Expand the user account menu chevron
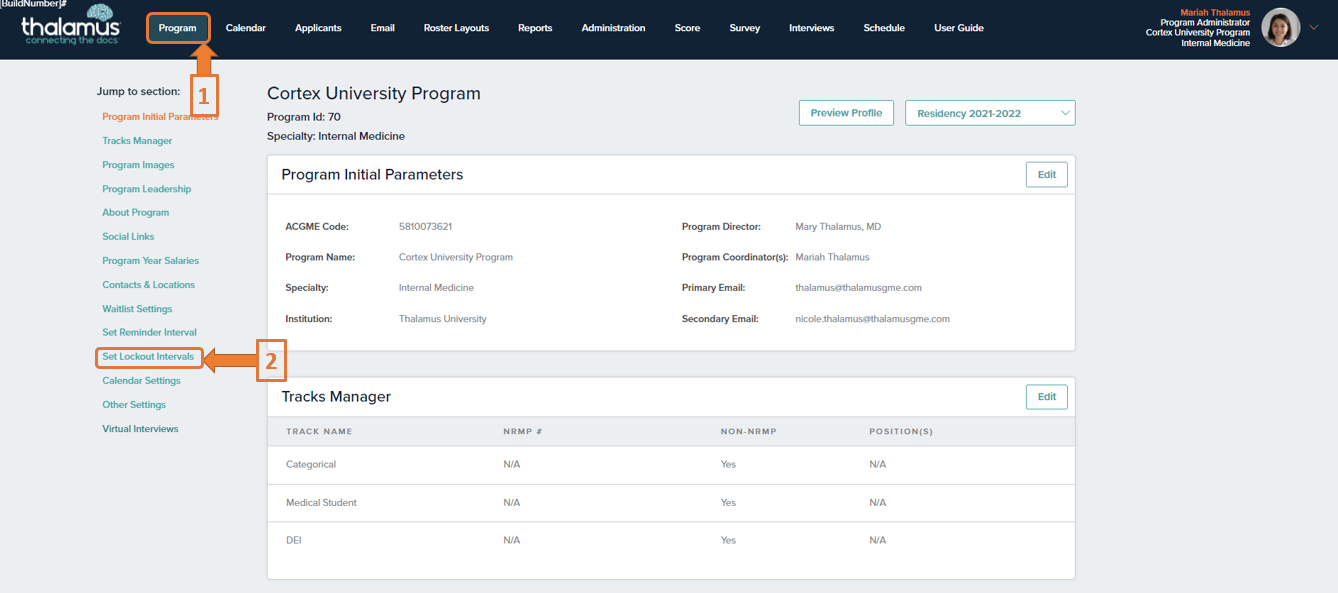 [x=1314, y=28]
